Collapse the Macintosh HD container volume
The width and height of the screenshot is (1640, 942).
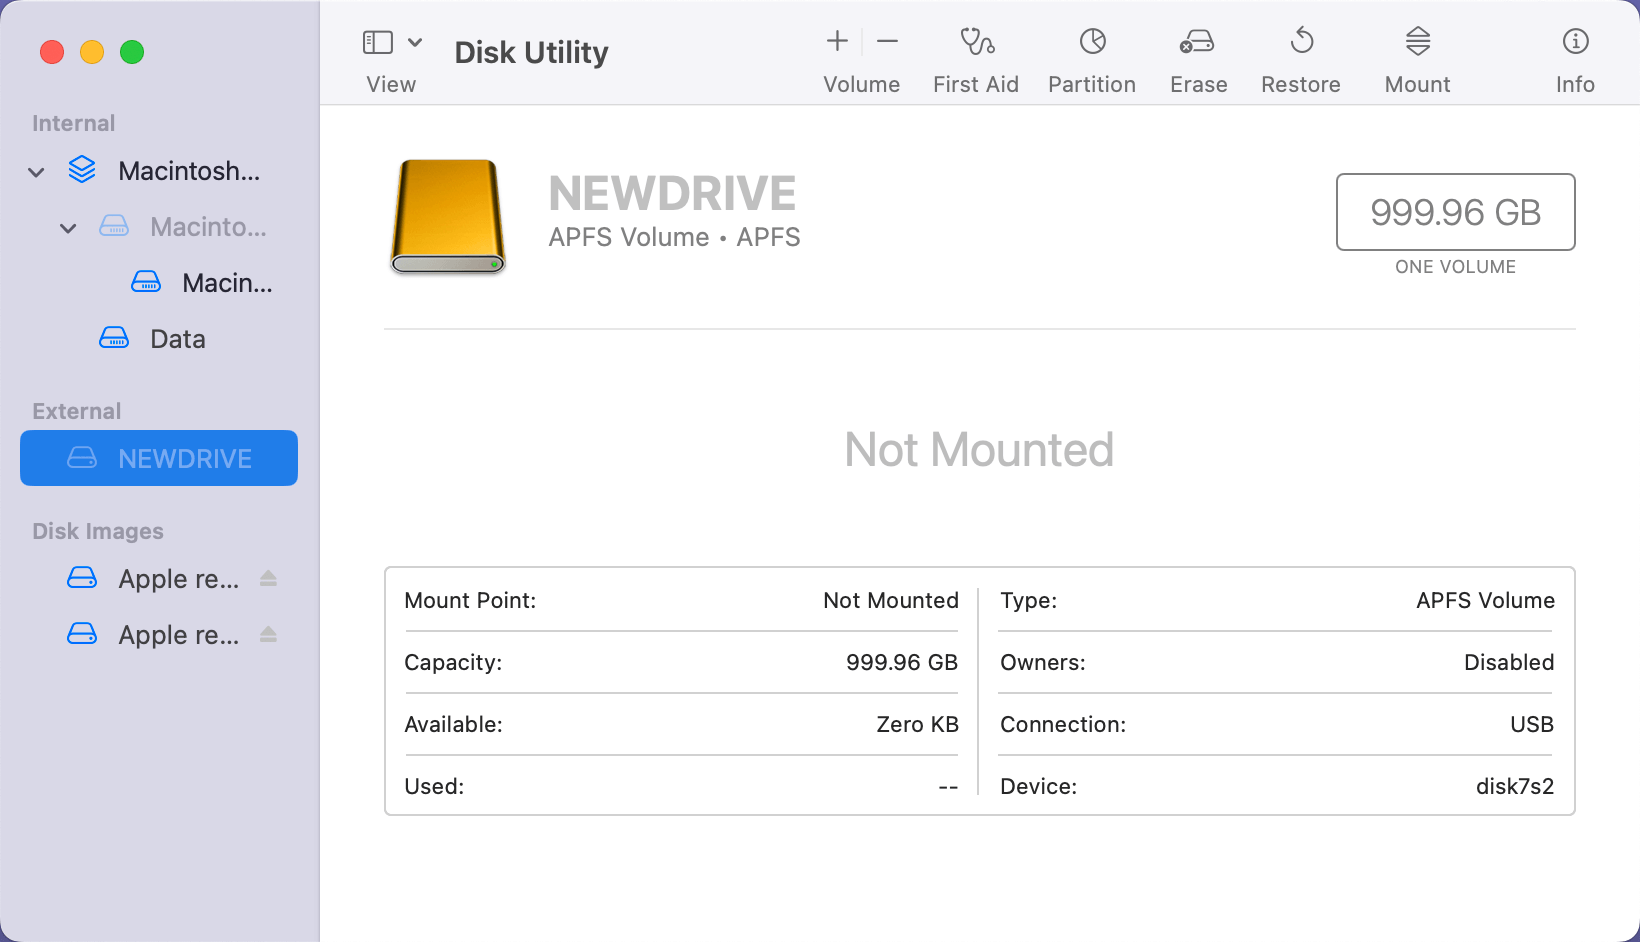[x=68, y=227]
